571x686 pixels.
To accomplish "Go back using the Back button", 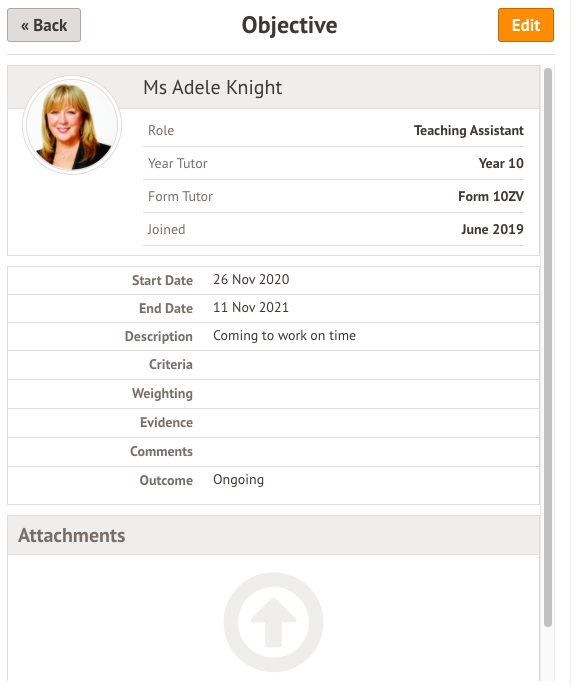I will click(44, 25).
